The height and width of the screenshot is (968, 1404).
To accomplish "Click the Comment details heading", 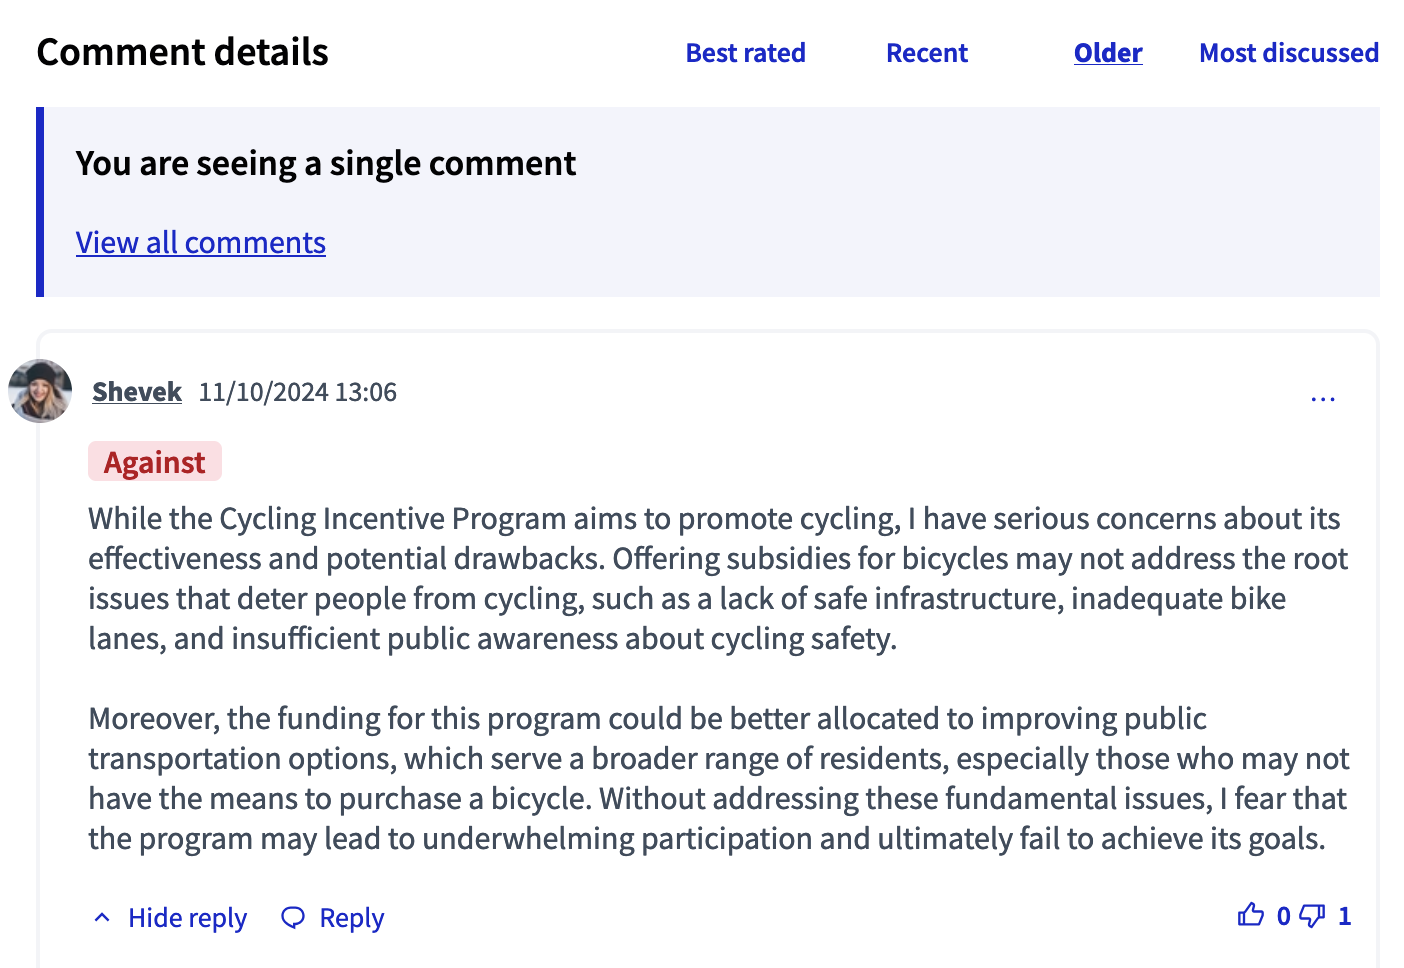I will click(183, 52).
